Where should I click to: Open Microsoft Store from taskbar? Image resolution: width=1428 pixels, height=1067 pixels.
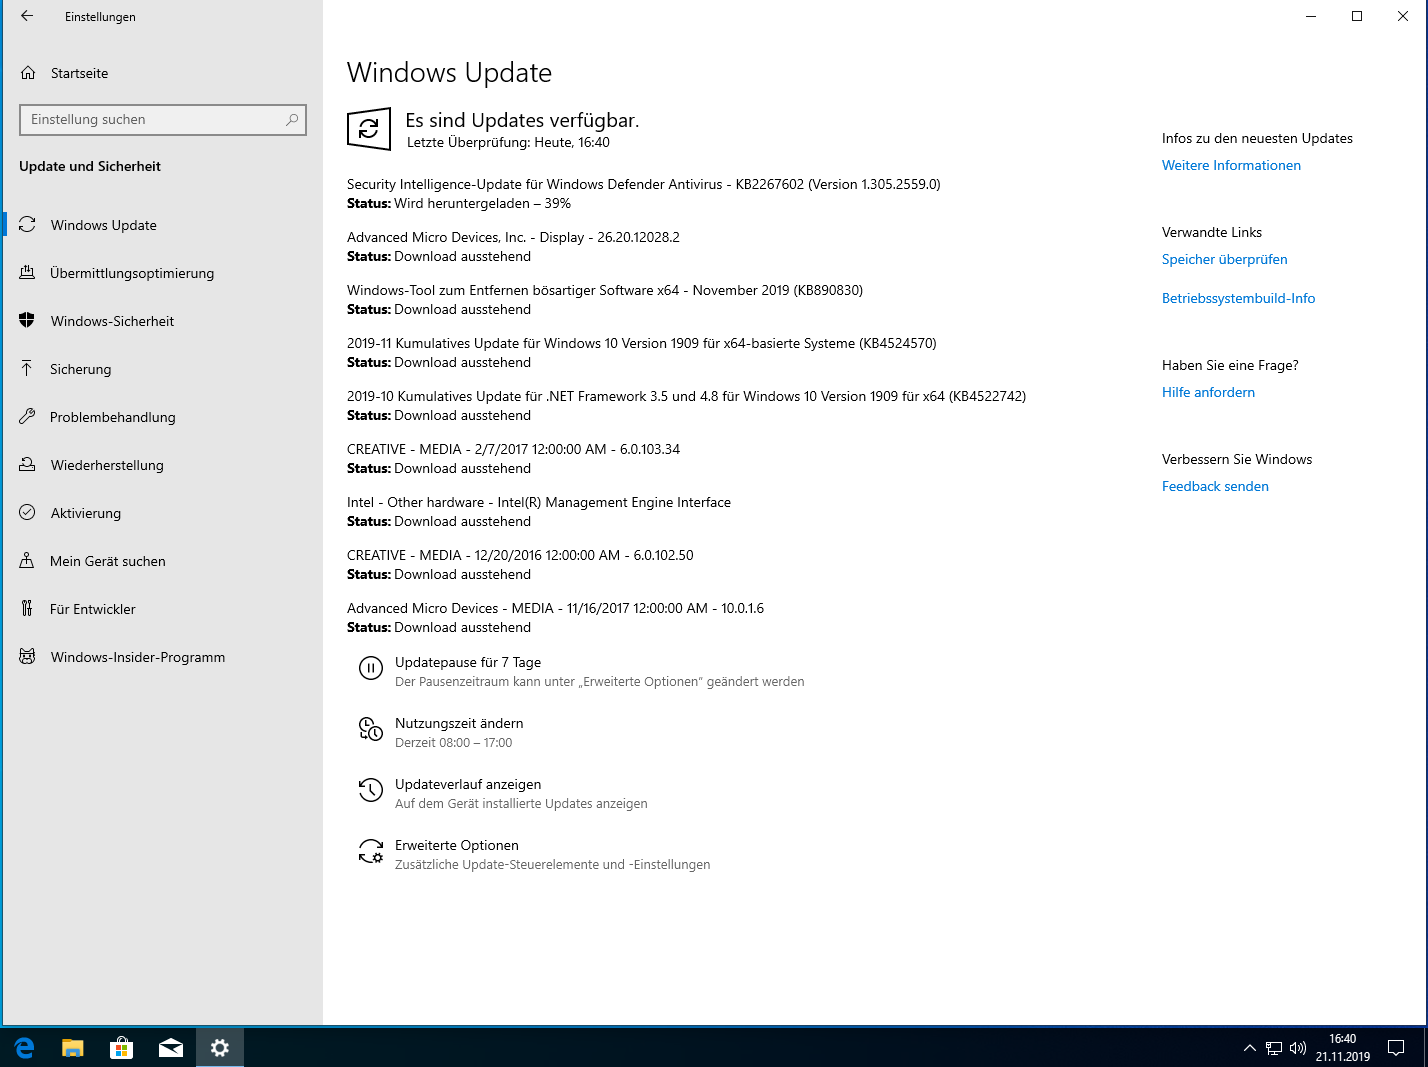tap(122, 1047)
